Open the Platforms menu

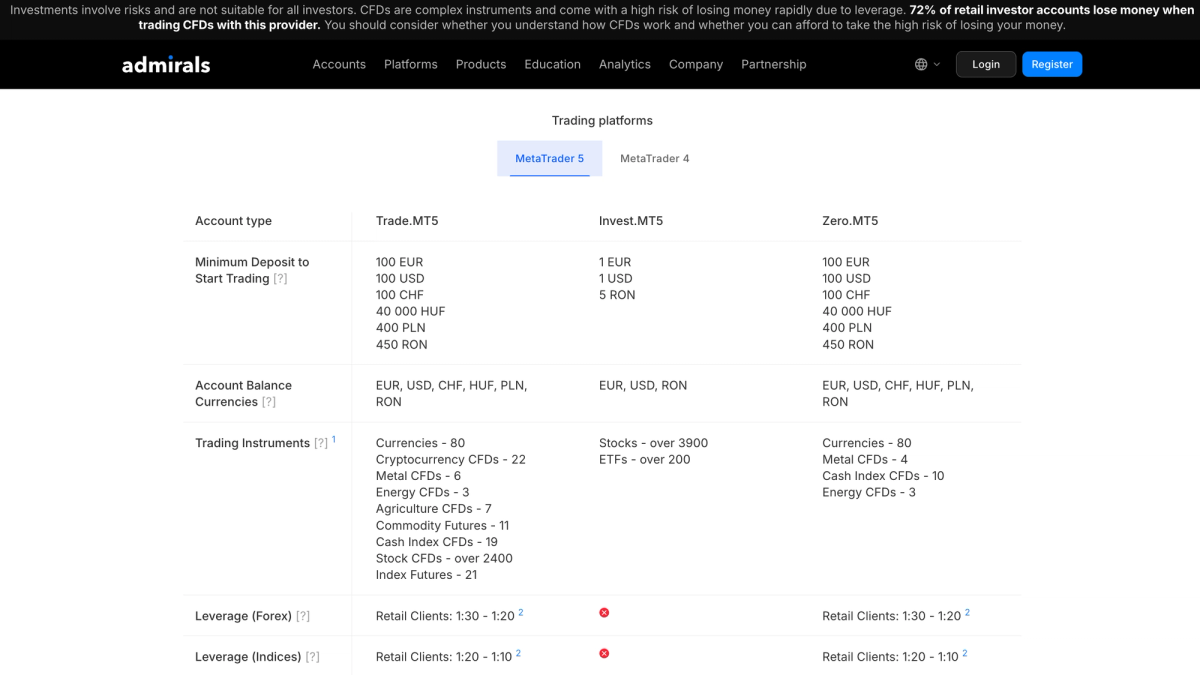[411, 64]
